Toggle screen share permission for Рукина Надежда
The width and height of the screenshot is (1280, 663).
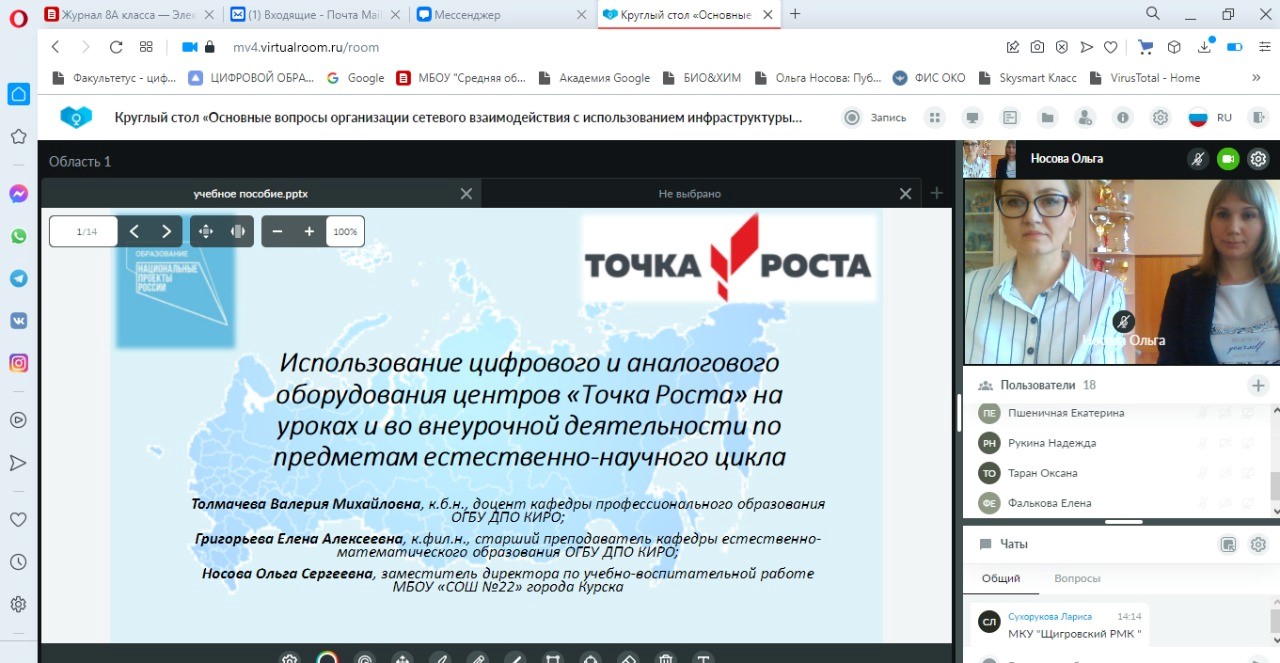(x=1248, y=443)
